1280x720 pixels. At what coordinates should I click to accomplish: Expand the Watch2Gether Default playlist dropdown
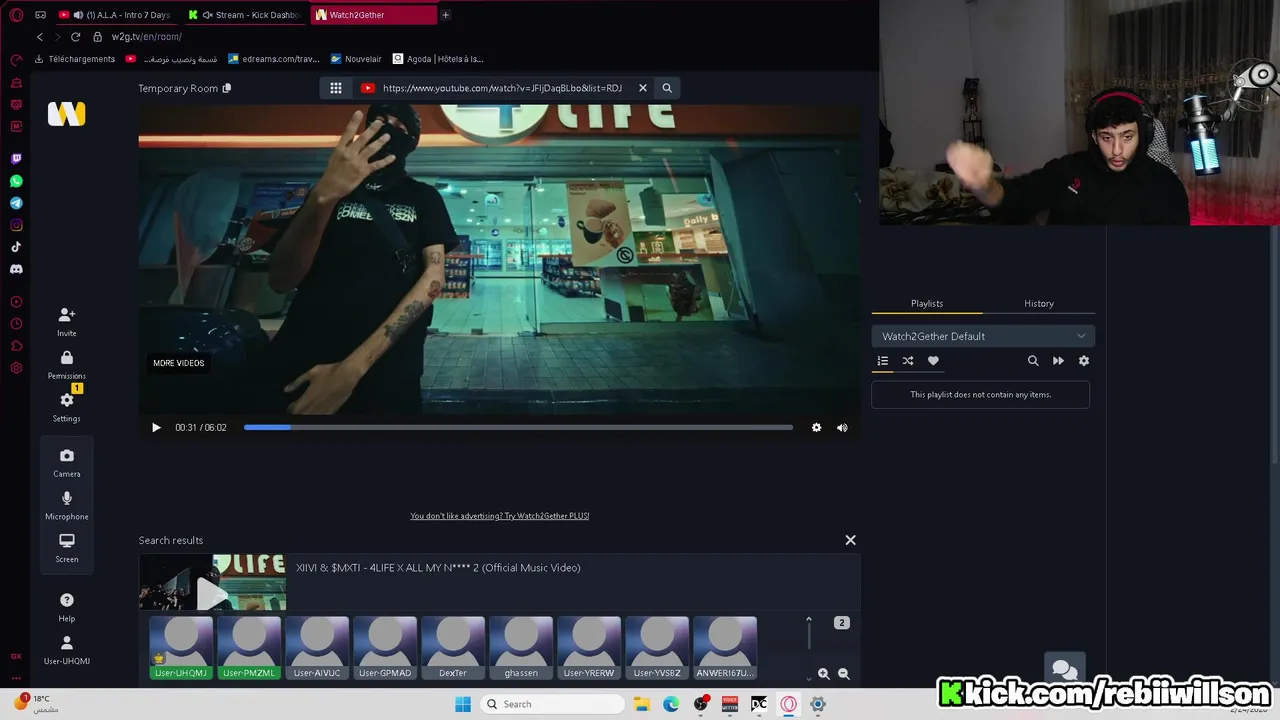point(983,336)
